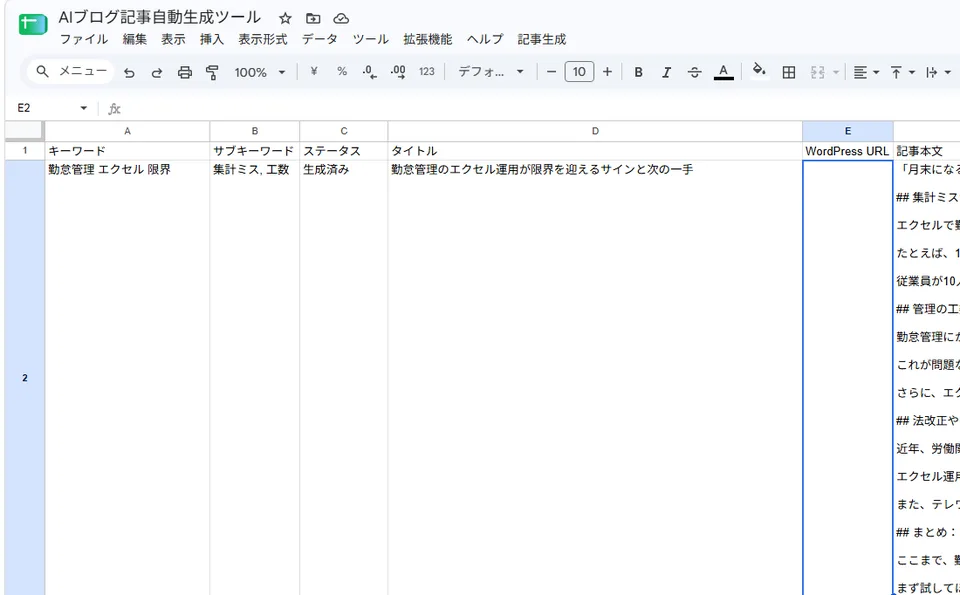Open the 123 number formats menu

pyautogui.click(x=427, y=72)
